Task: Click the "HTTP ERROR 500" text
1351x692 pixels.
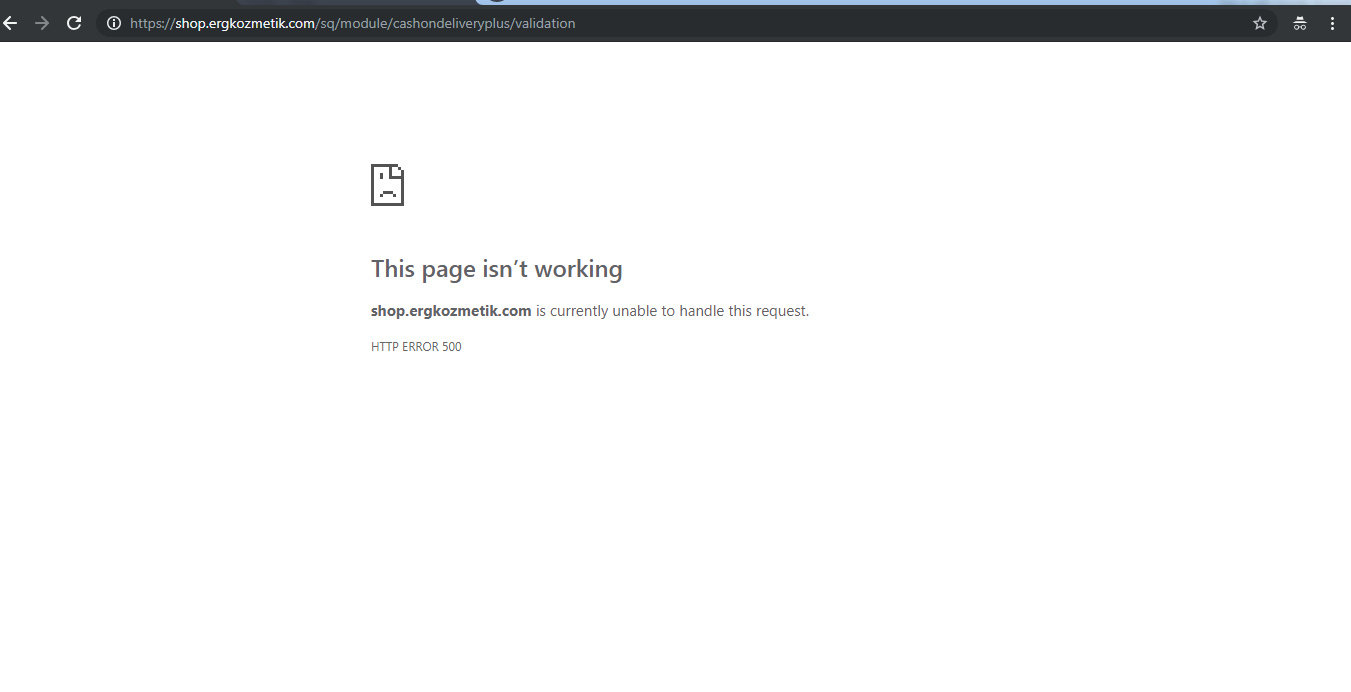Action: point(416,347)
